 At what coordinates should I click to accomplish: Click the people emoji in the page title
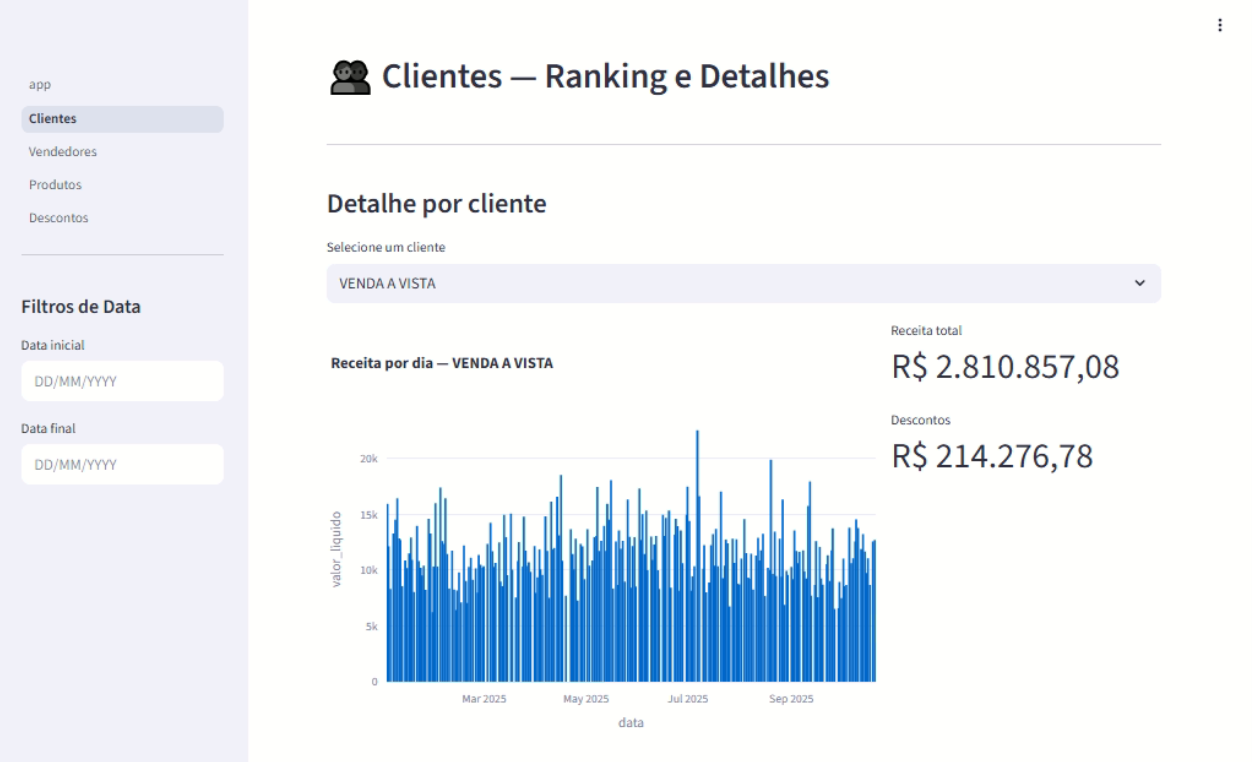coord(350,74)
